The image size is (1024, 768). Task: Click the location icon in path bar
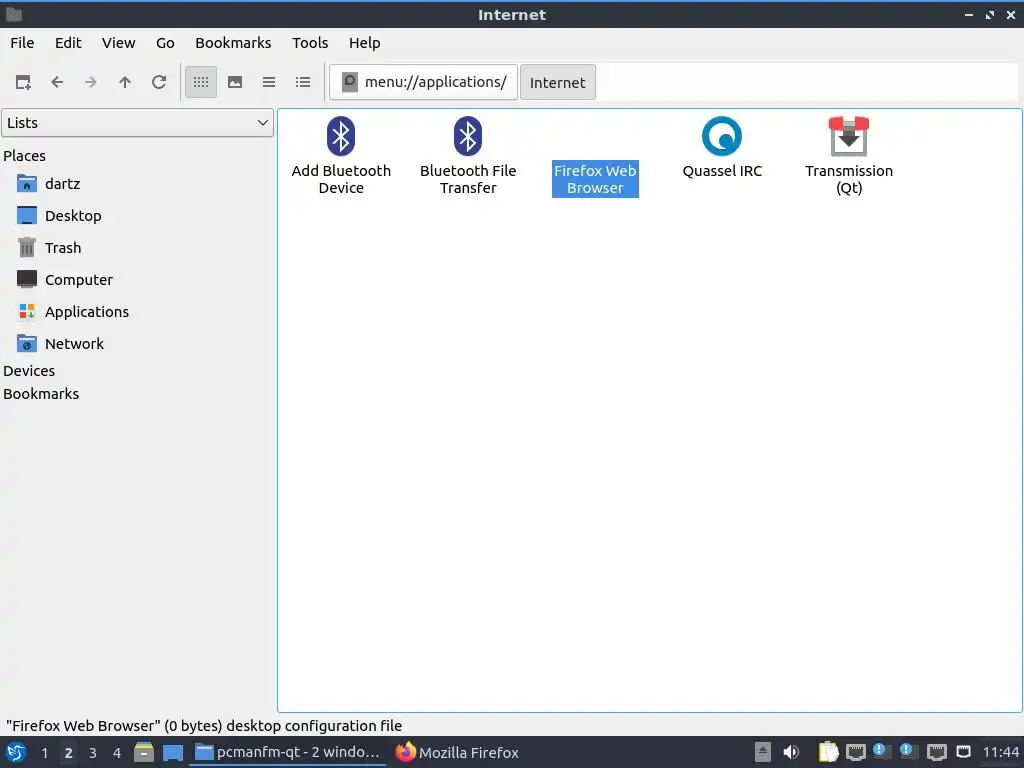tap(350, 82)
